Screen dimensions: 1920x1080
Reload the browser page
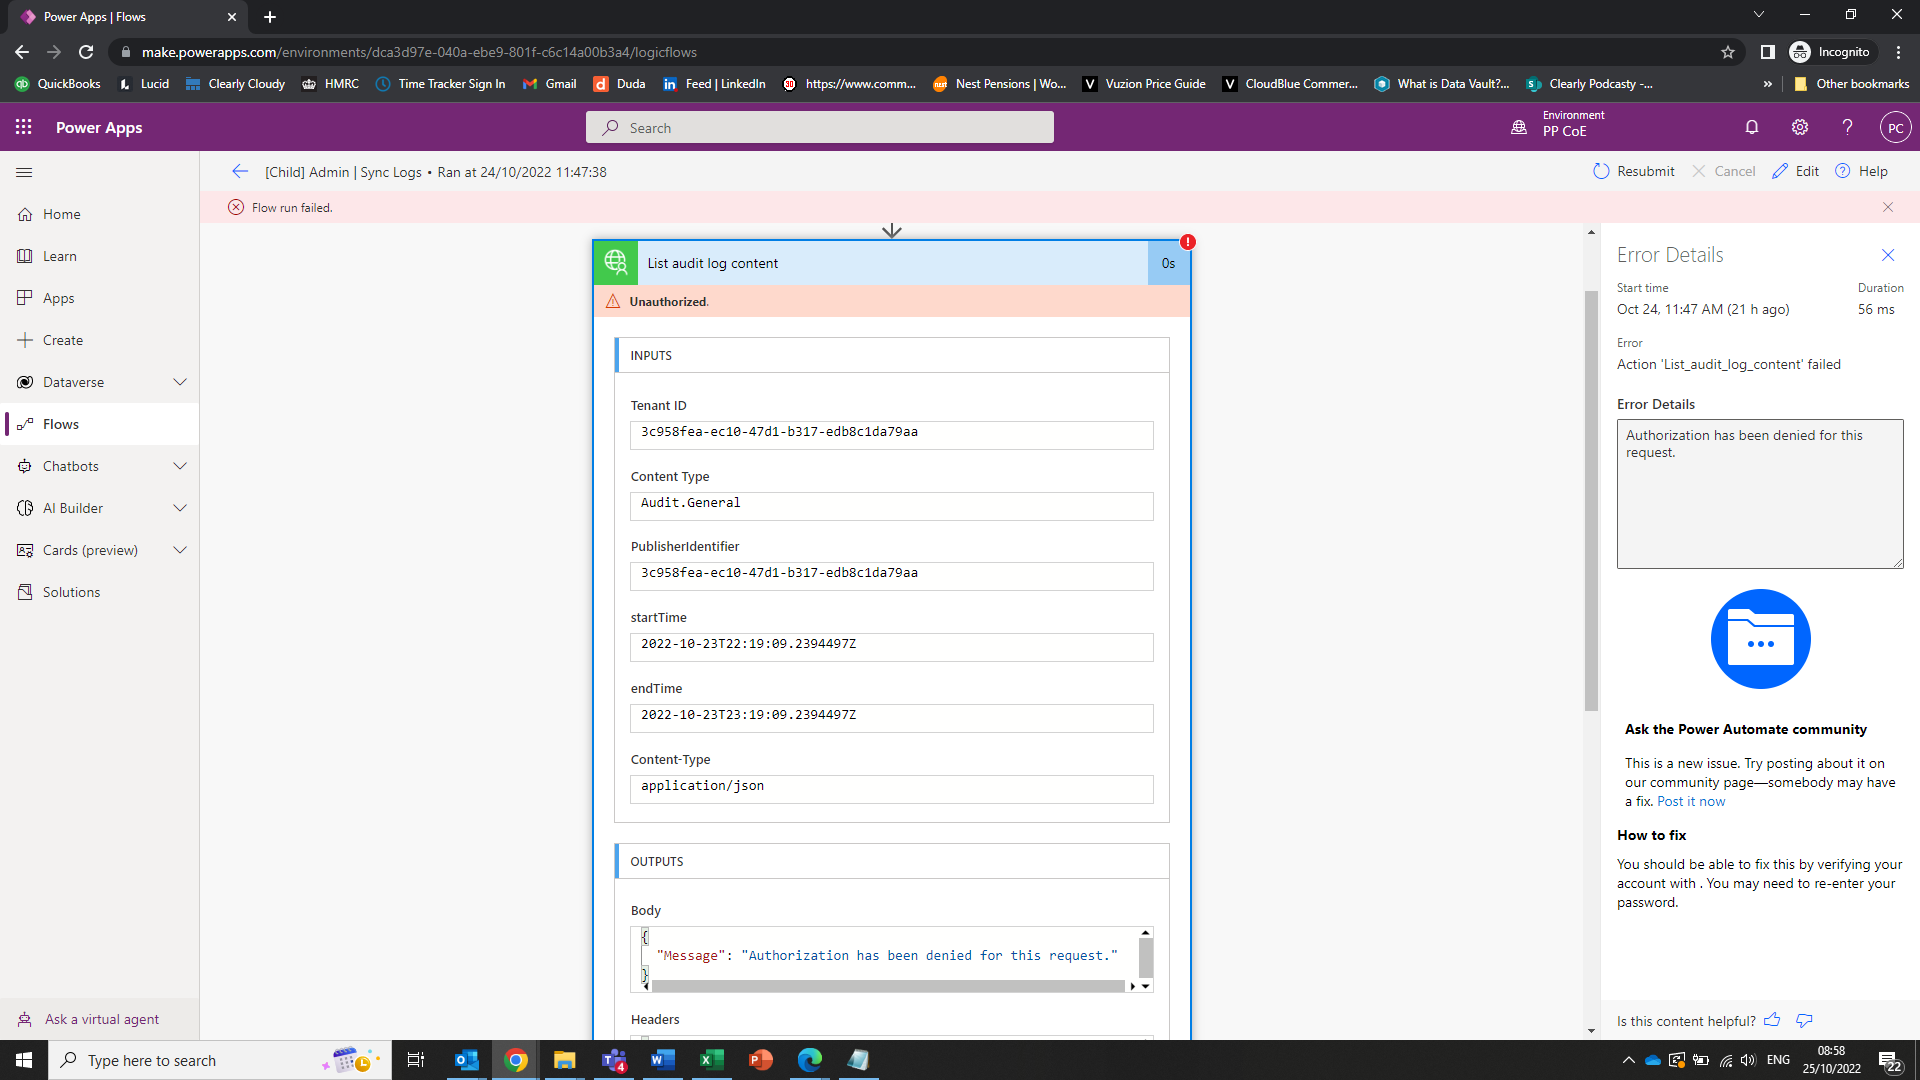click(86, 52)
